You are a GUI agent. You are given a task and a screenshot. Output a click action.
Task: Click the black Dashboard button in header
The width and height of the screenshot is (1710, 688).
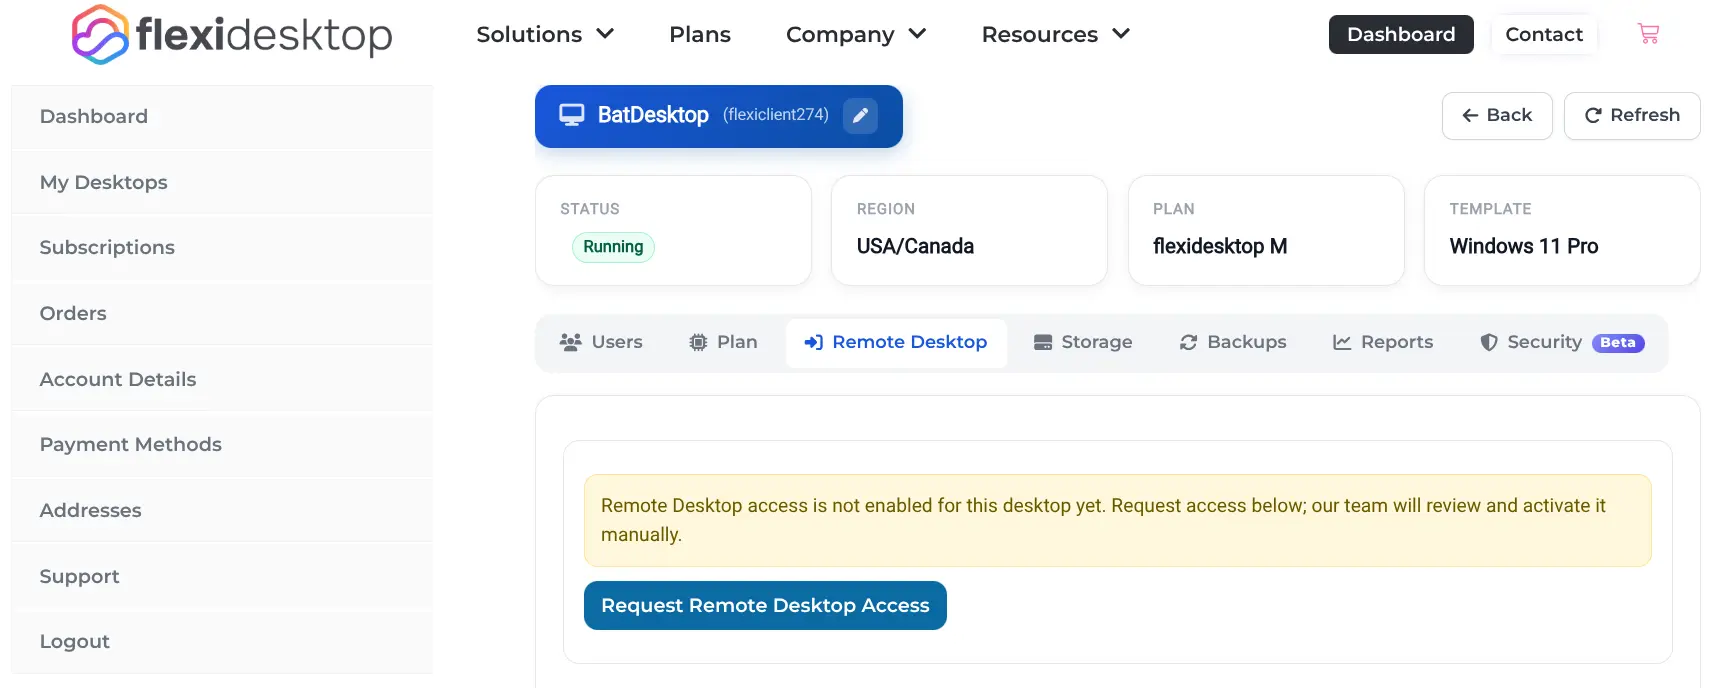(x=1401, y=34)
